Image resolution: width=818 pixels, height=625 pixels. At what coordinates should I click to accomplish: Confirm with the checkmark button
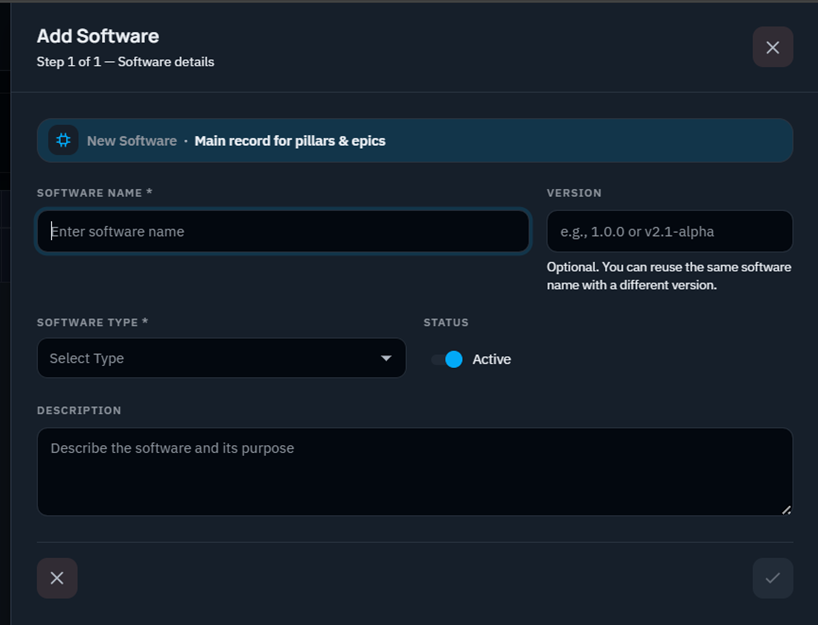click(x=772, y=578)
